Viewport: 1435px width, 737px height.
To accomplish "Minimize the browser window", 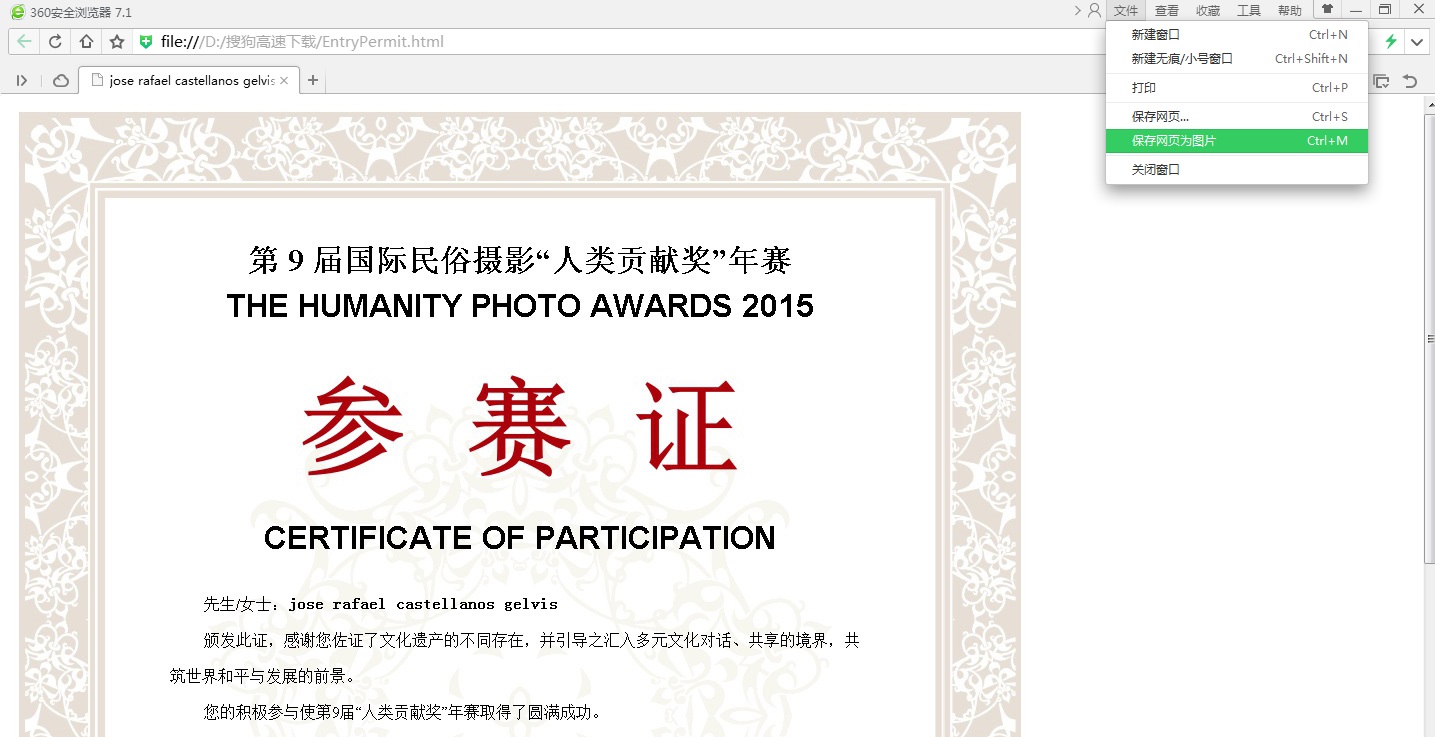I will click(1356, 11).
